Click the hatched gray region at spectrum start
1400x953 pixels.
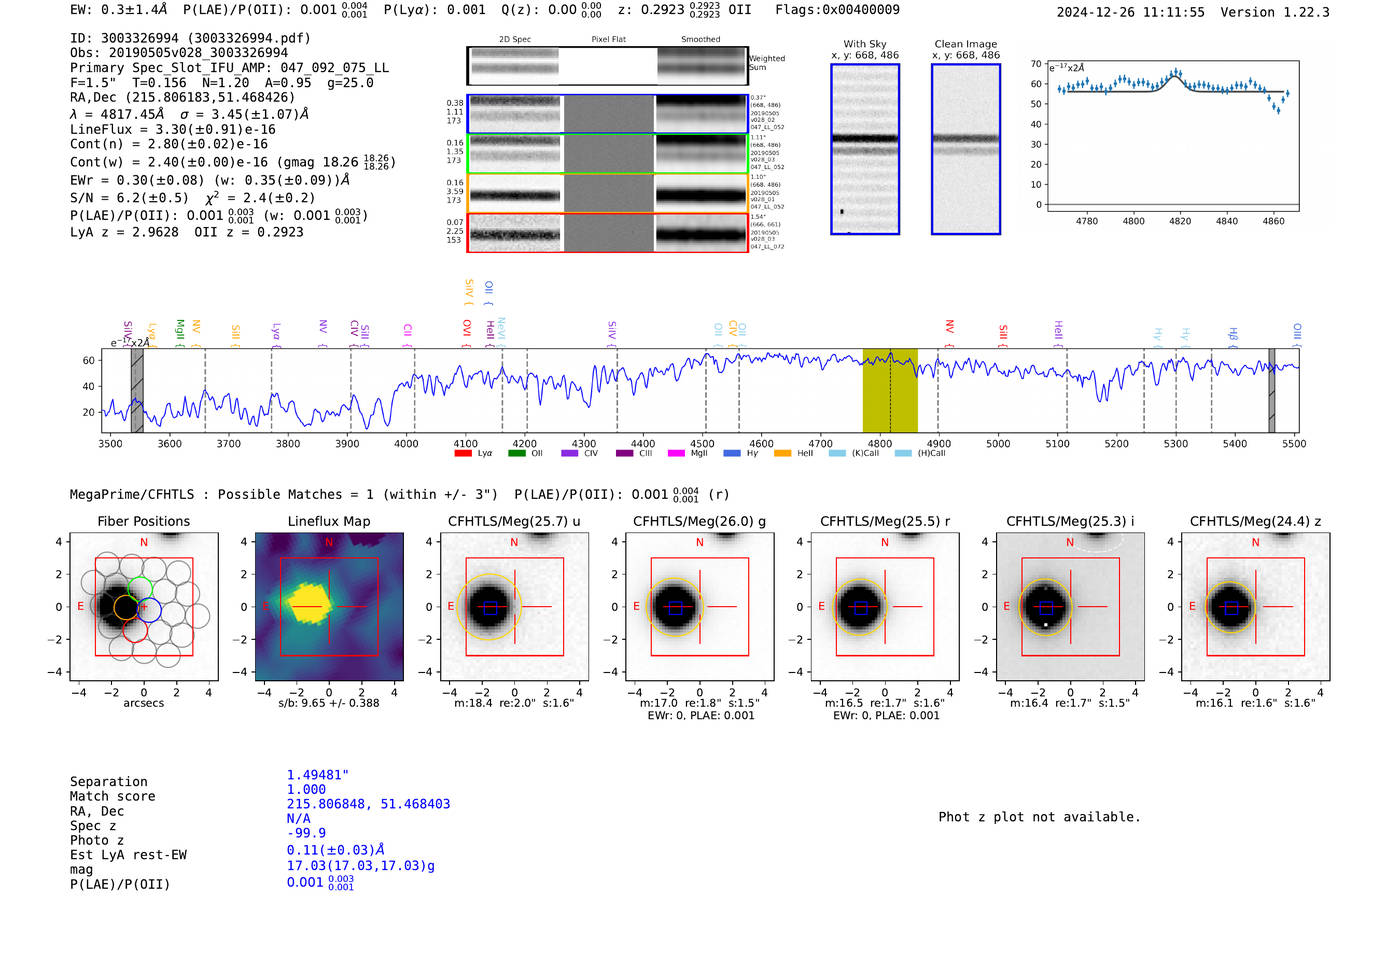(137, 390)
